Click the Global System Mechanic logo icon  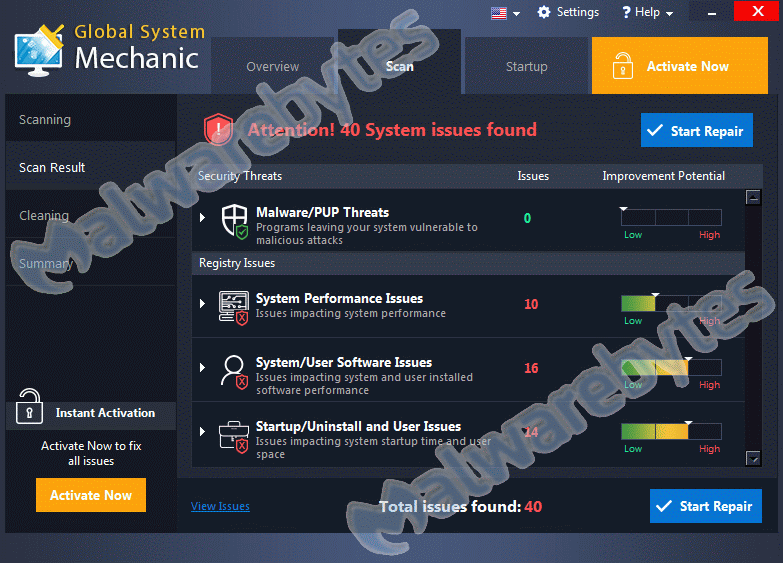[x=40, y=50]
